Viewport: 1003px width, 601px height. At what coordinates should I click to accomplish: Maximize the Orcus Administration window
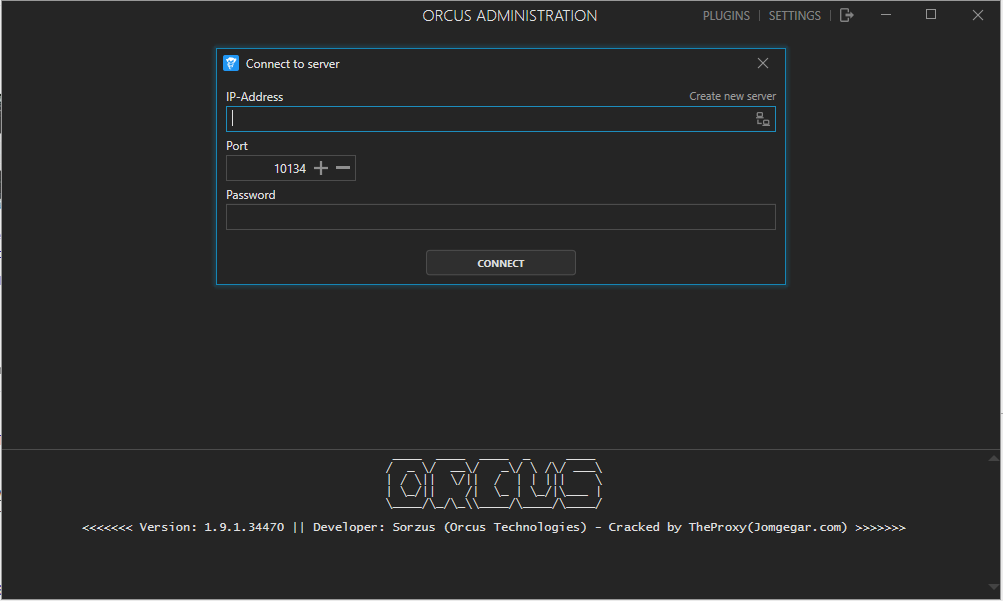(930, 14)
